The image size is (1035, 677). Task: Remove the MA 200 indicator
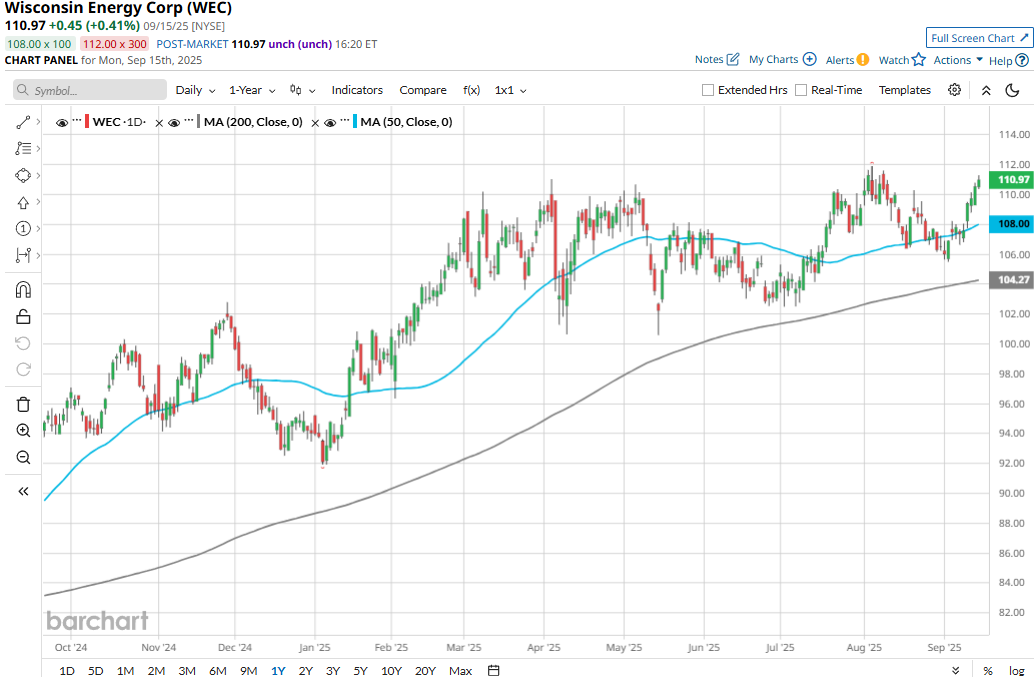316,123
